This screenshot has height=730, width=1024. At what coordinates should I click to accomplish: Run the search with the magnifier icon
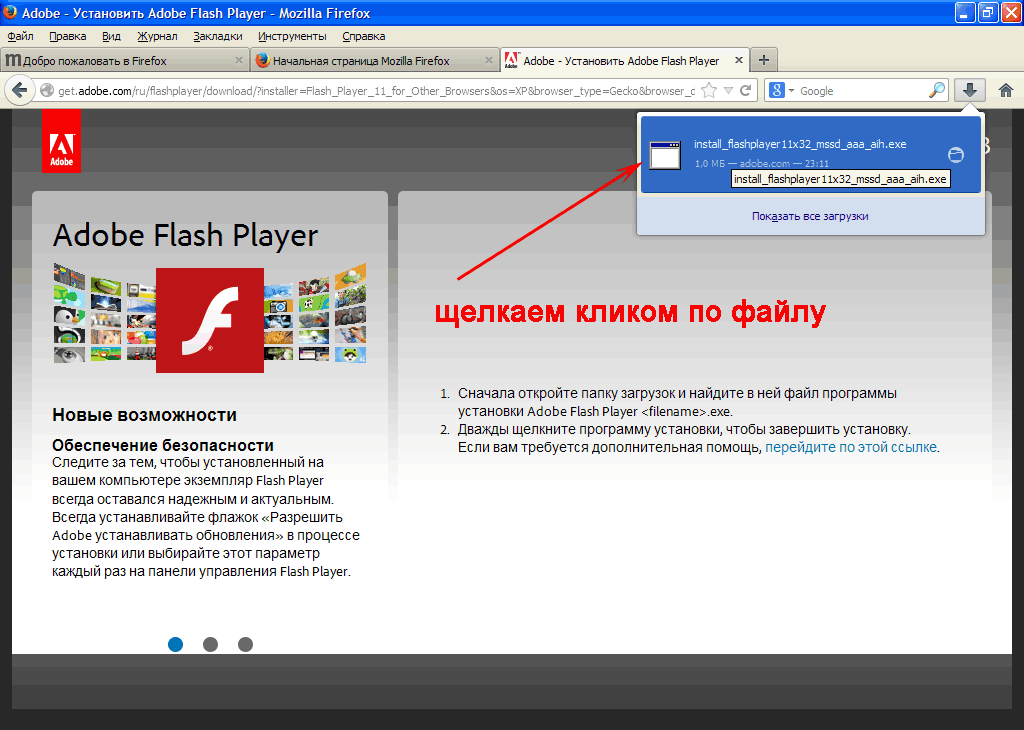(936, 90)
